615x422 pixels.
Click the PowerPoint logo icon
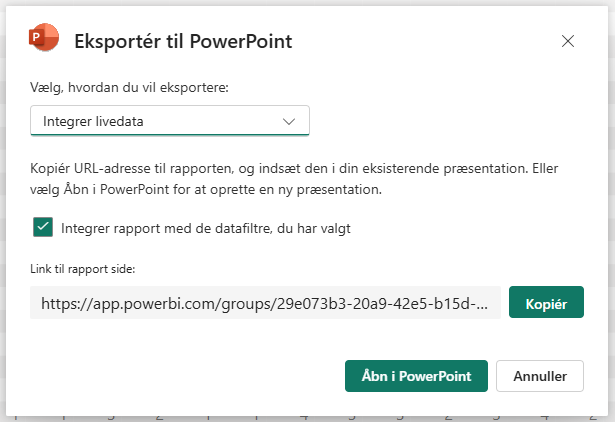pos(45,40)
